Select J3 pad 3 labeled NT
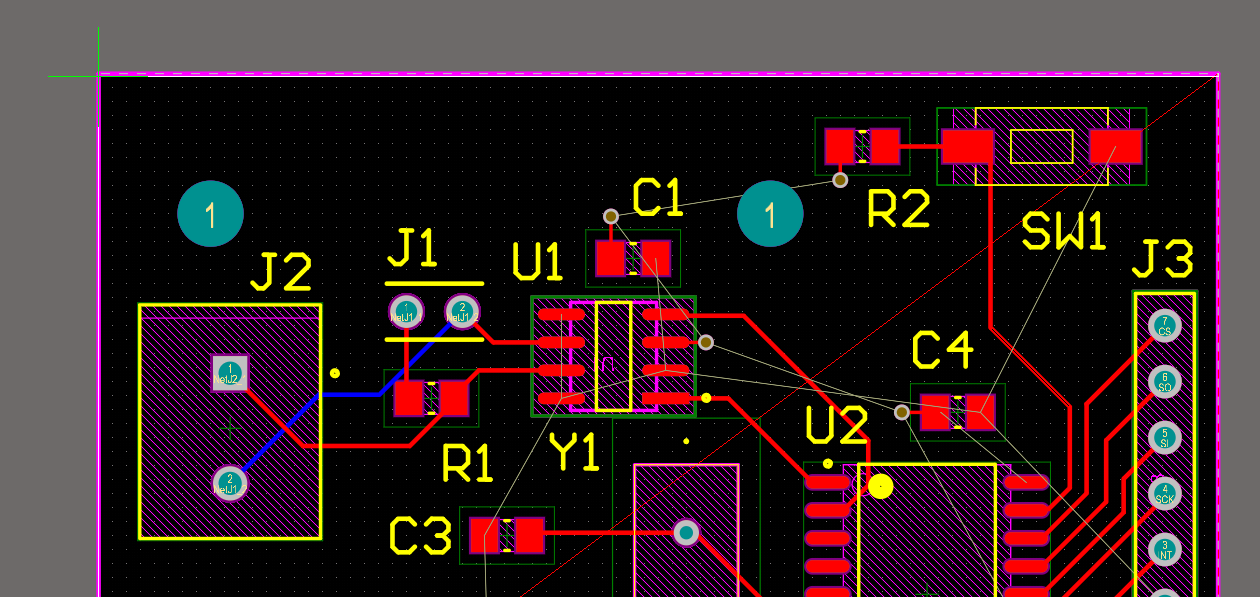Viewport: 1260px width, 597px height. (1165, 549)
